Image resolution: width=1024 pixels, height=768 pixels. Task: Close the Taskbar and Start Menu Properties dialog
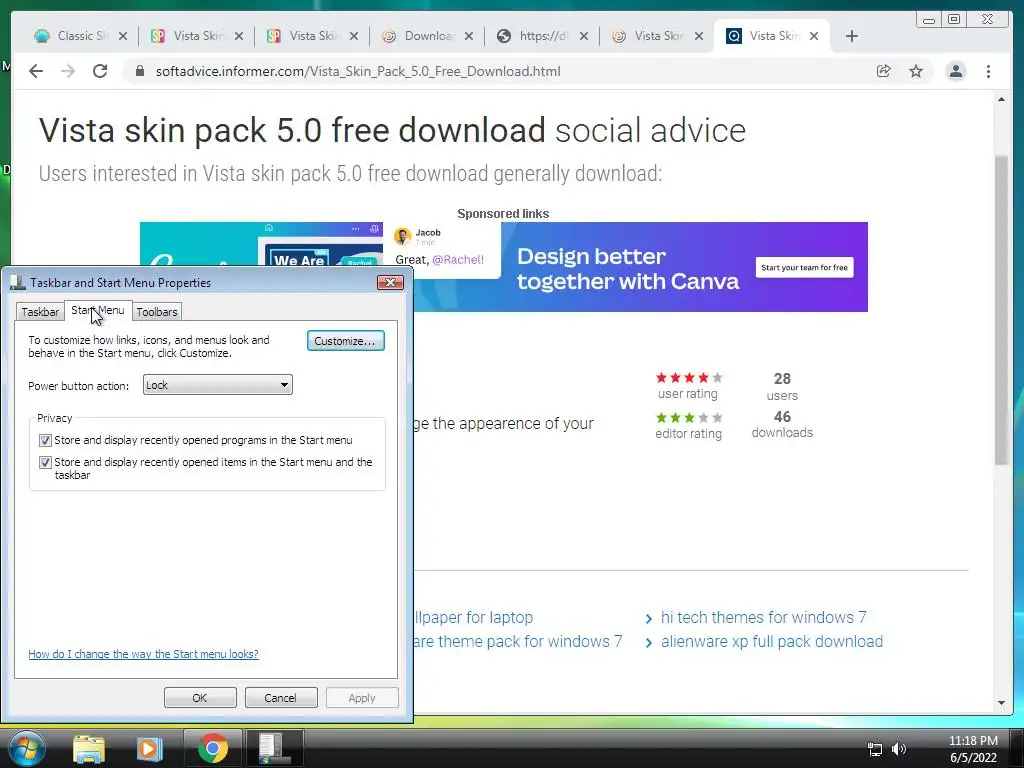coord(391,282)
